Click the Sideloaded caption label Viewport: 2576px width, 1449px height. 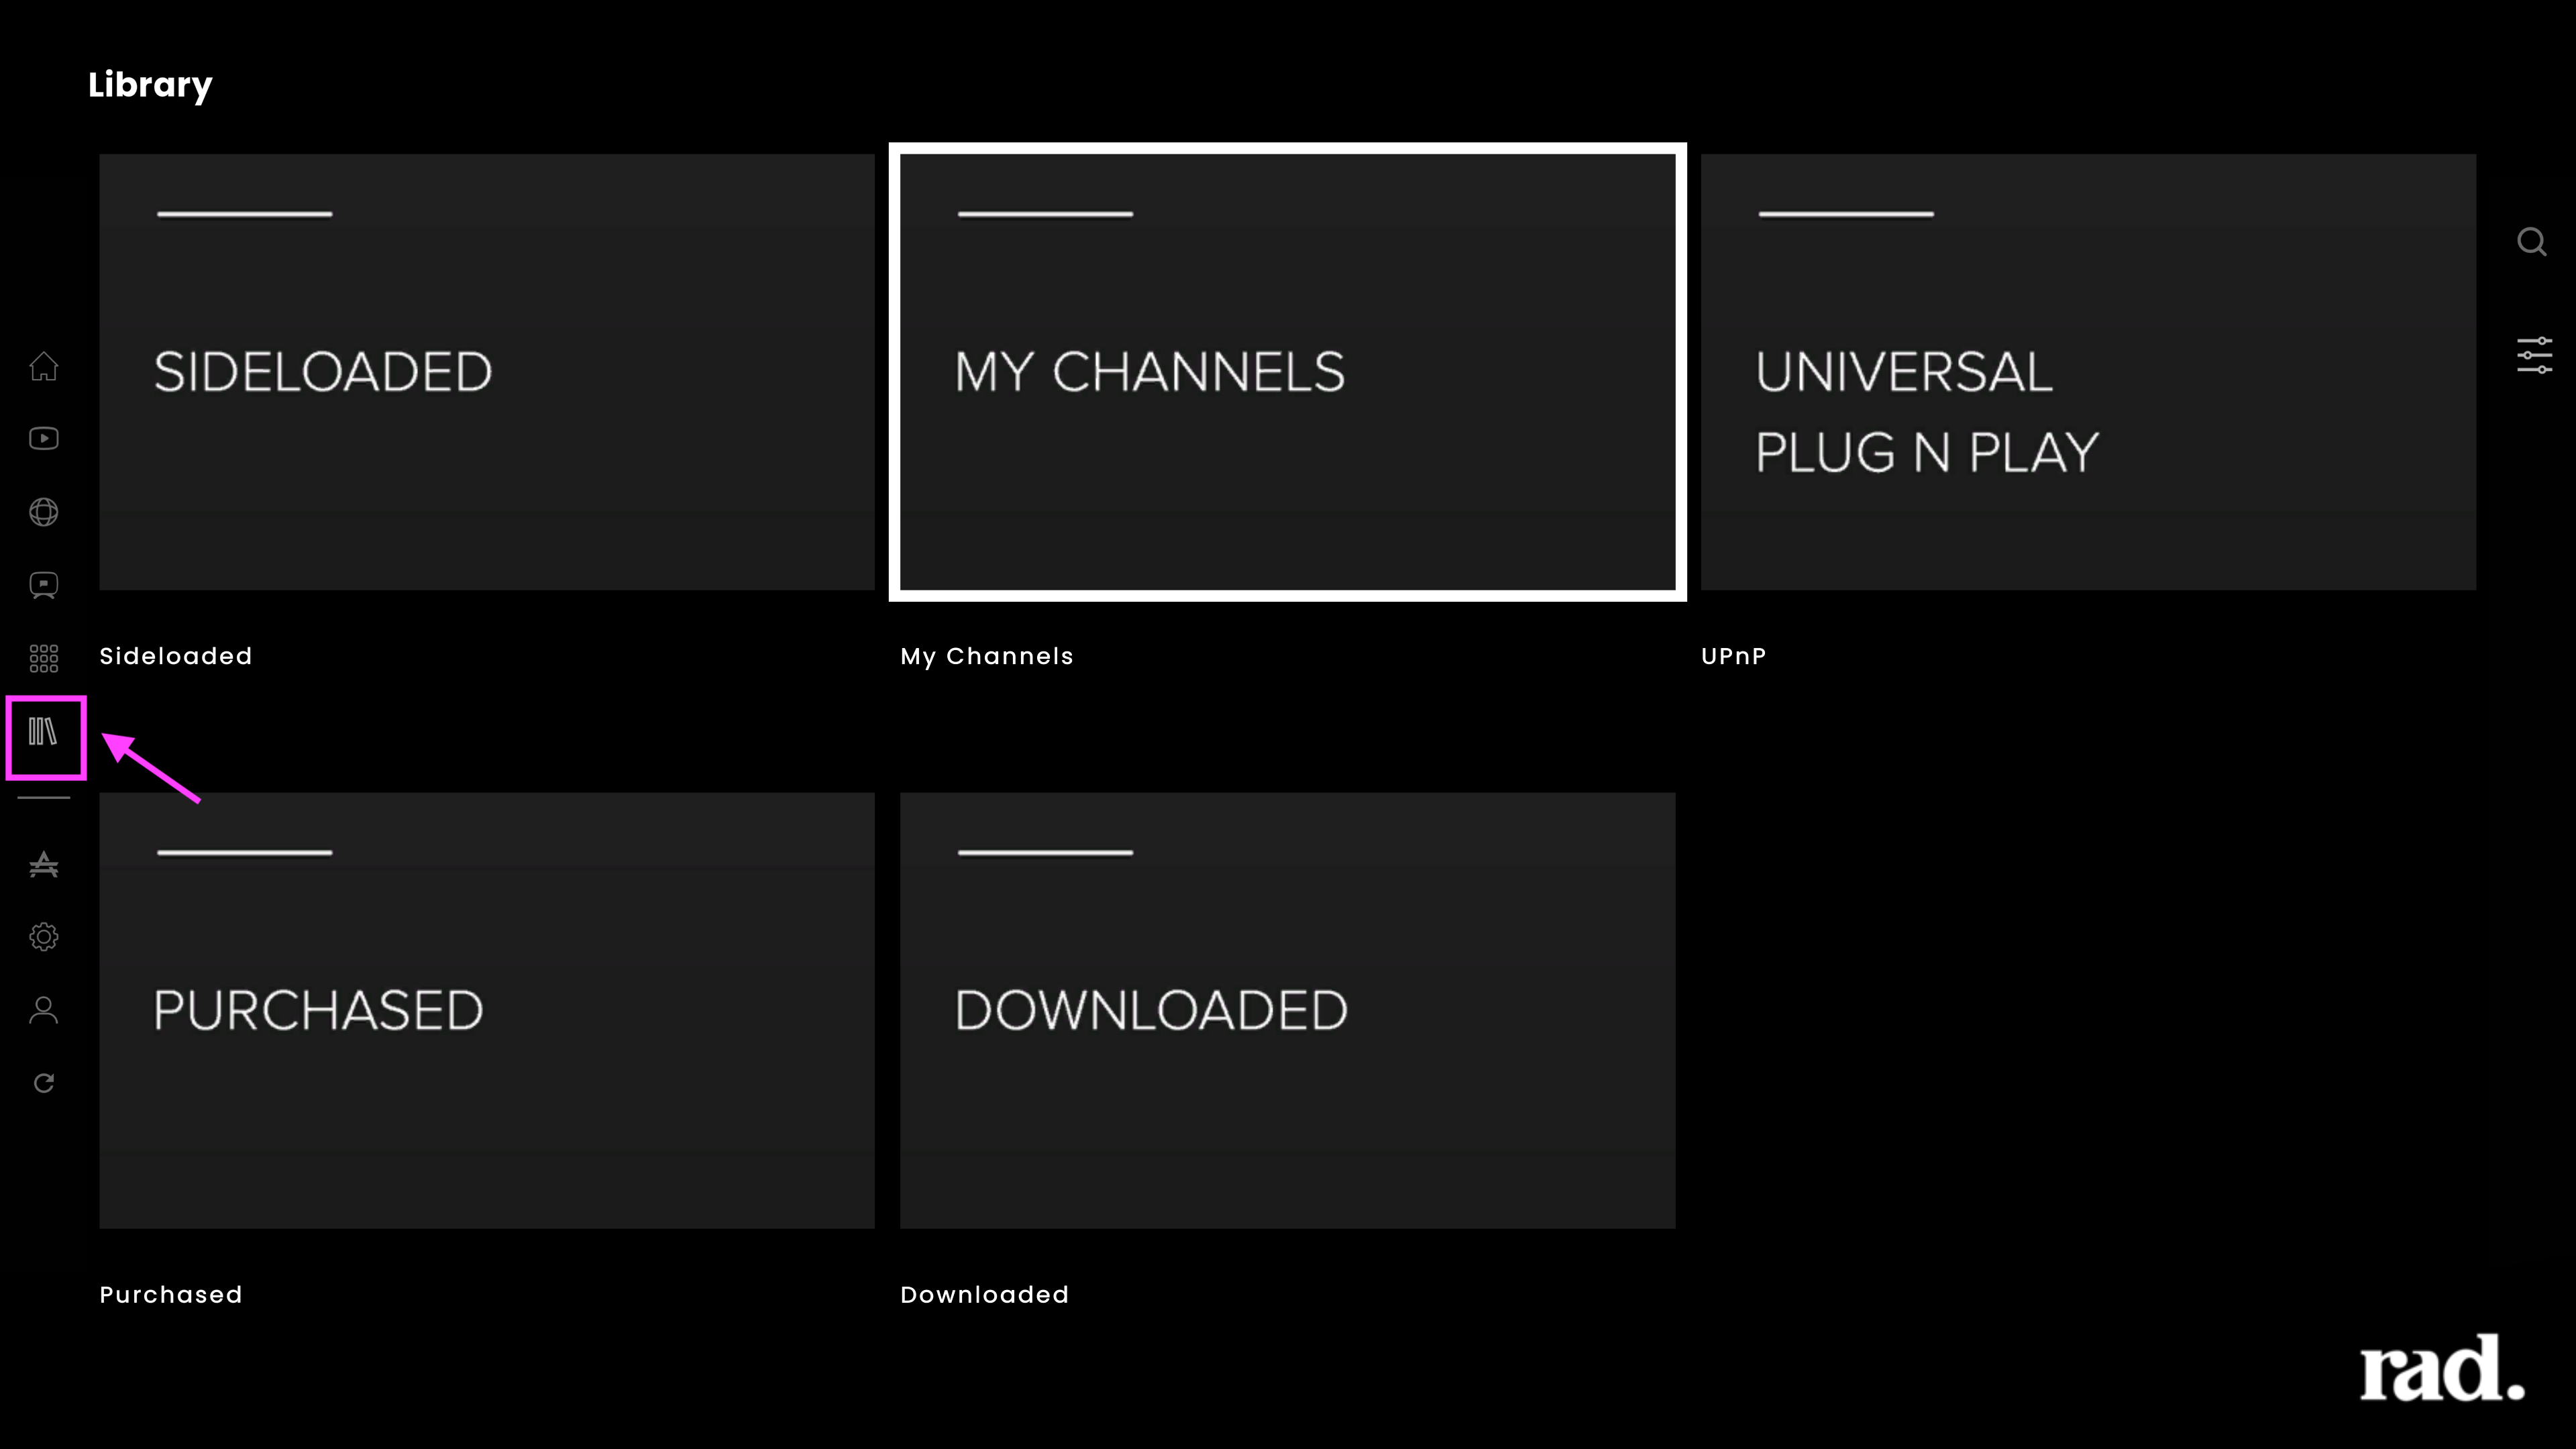[x=176, y=656]
